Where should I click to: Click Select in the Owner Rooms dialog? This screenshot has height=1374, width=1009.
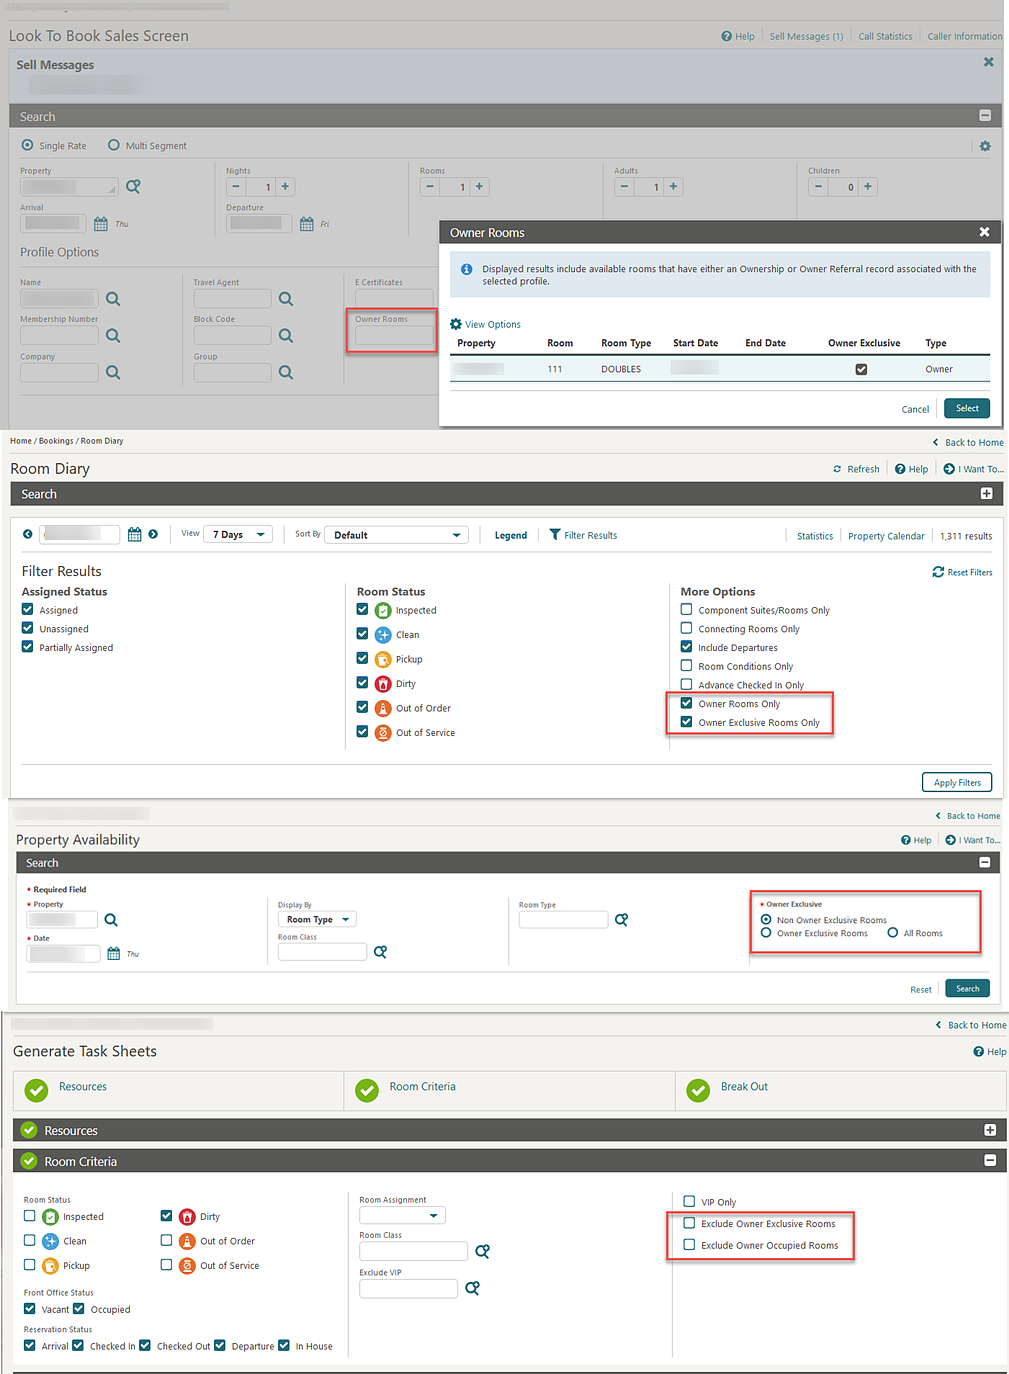965,408
